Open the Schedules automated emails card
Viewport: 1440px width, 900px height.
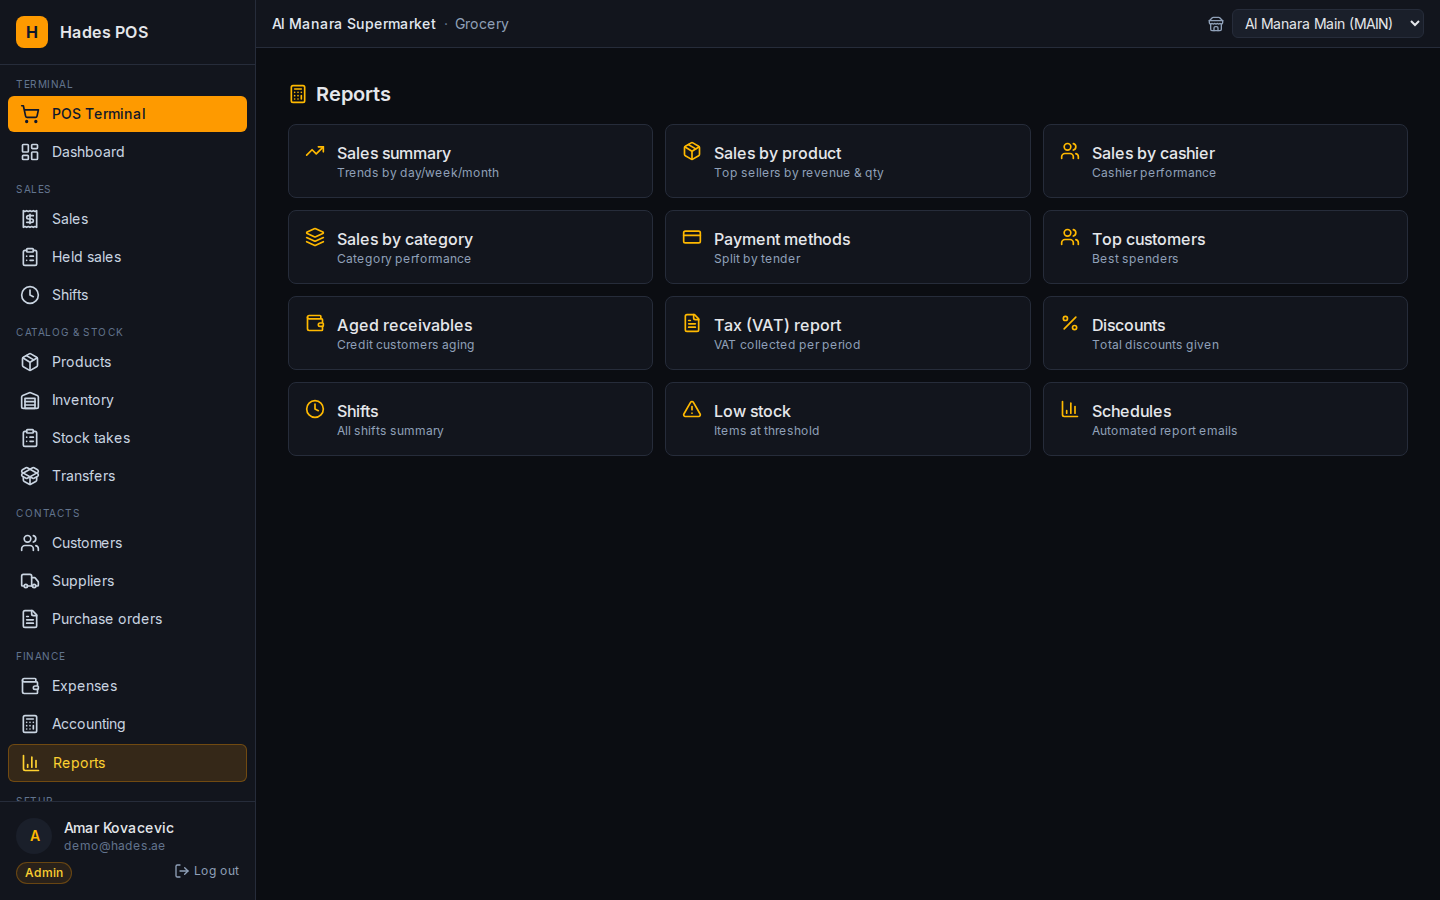coord(1225,419)
